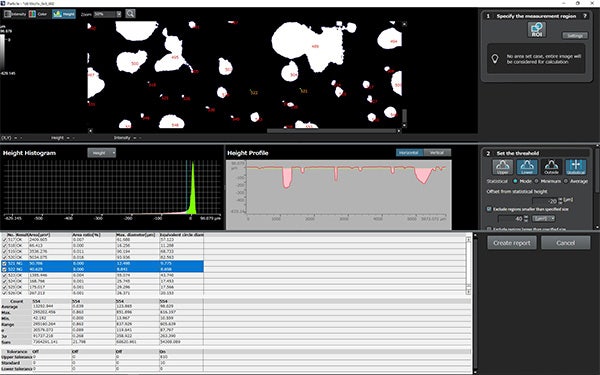This screenshot has width=600, height=375.
Task: Click the Sum row label in statistics
Action: [x=6, y=342]
